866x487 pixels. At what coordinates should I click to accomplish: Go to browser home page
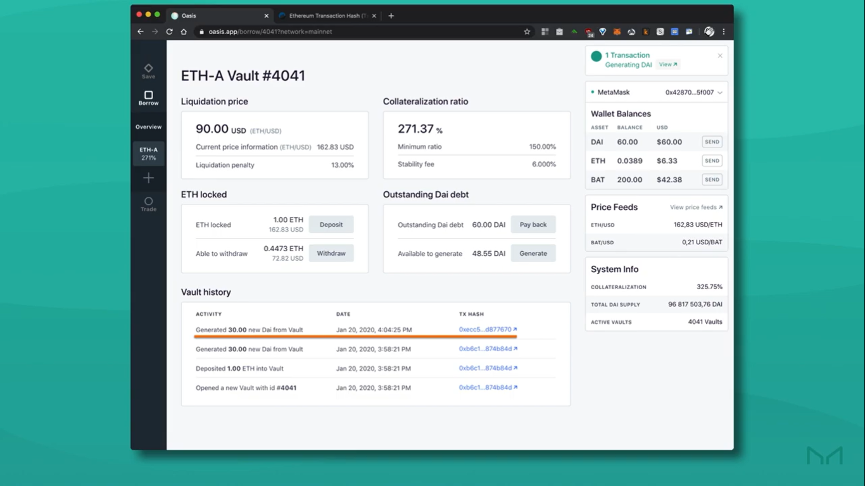pyautogui.click(x=184, y=31)
